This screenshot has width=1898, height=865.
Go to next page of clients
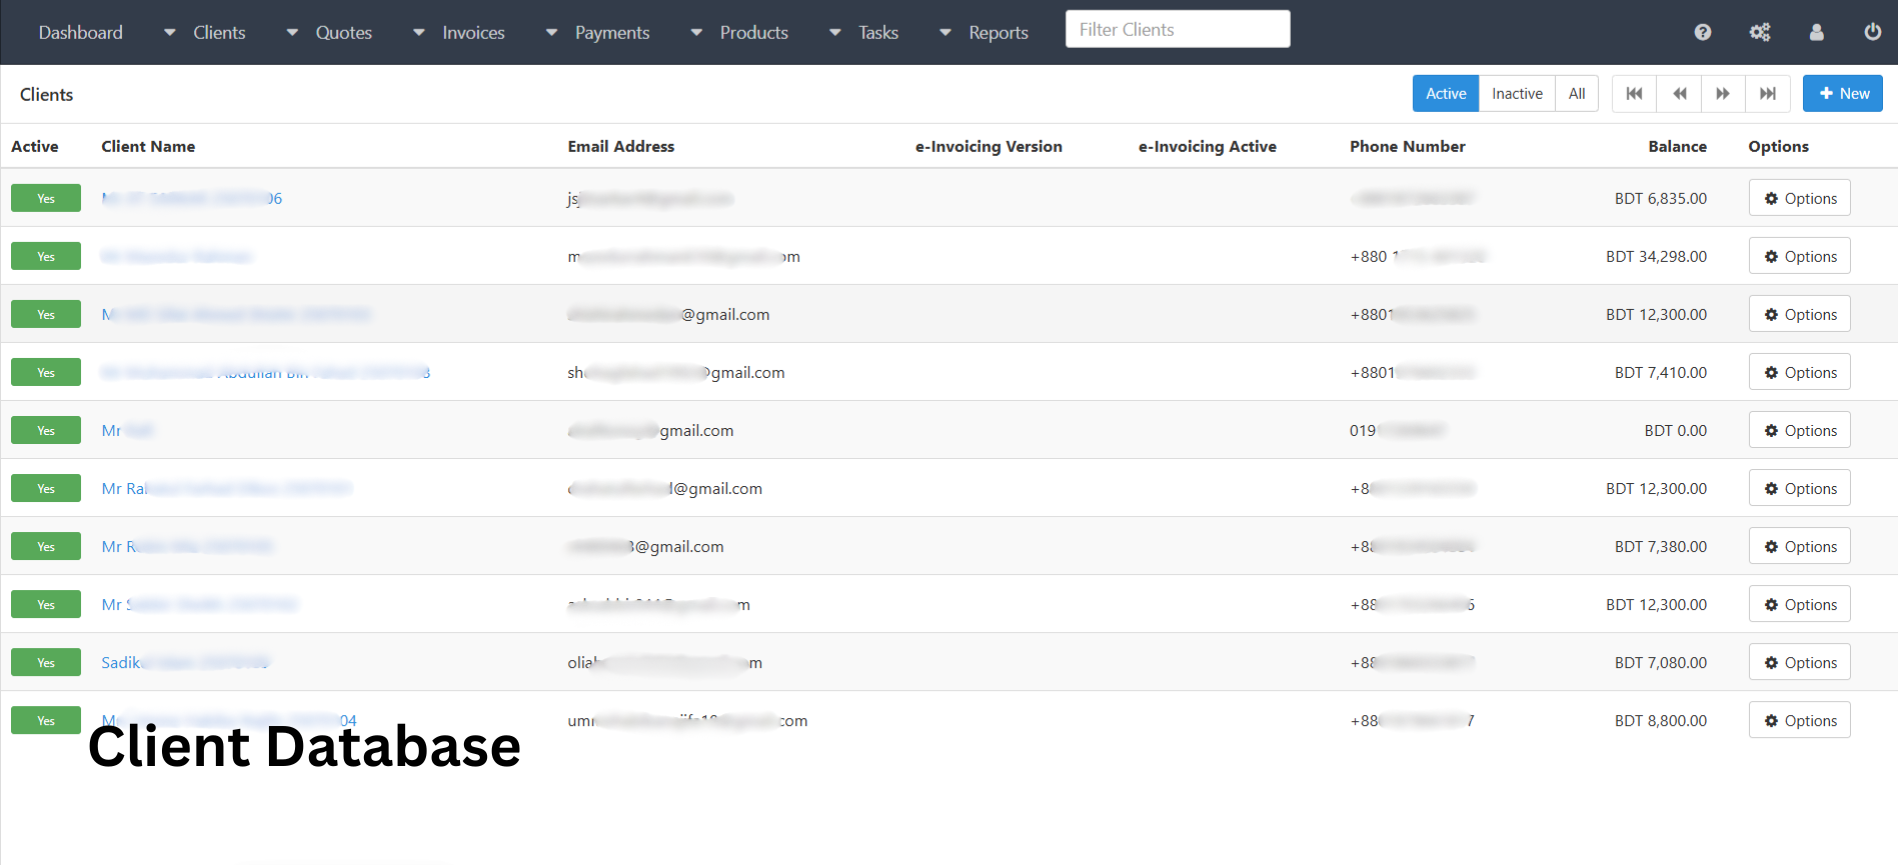pos(1723,94)
